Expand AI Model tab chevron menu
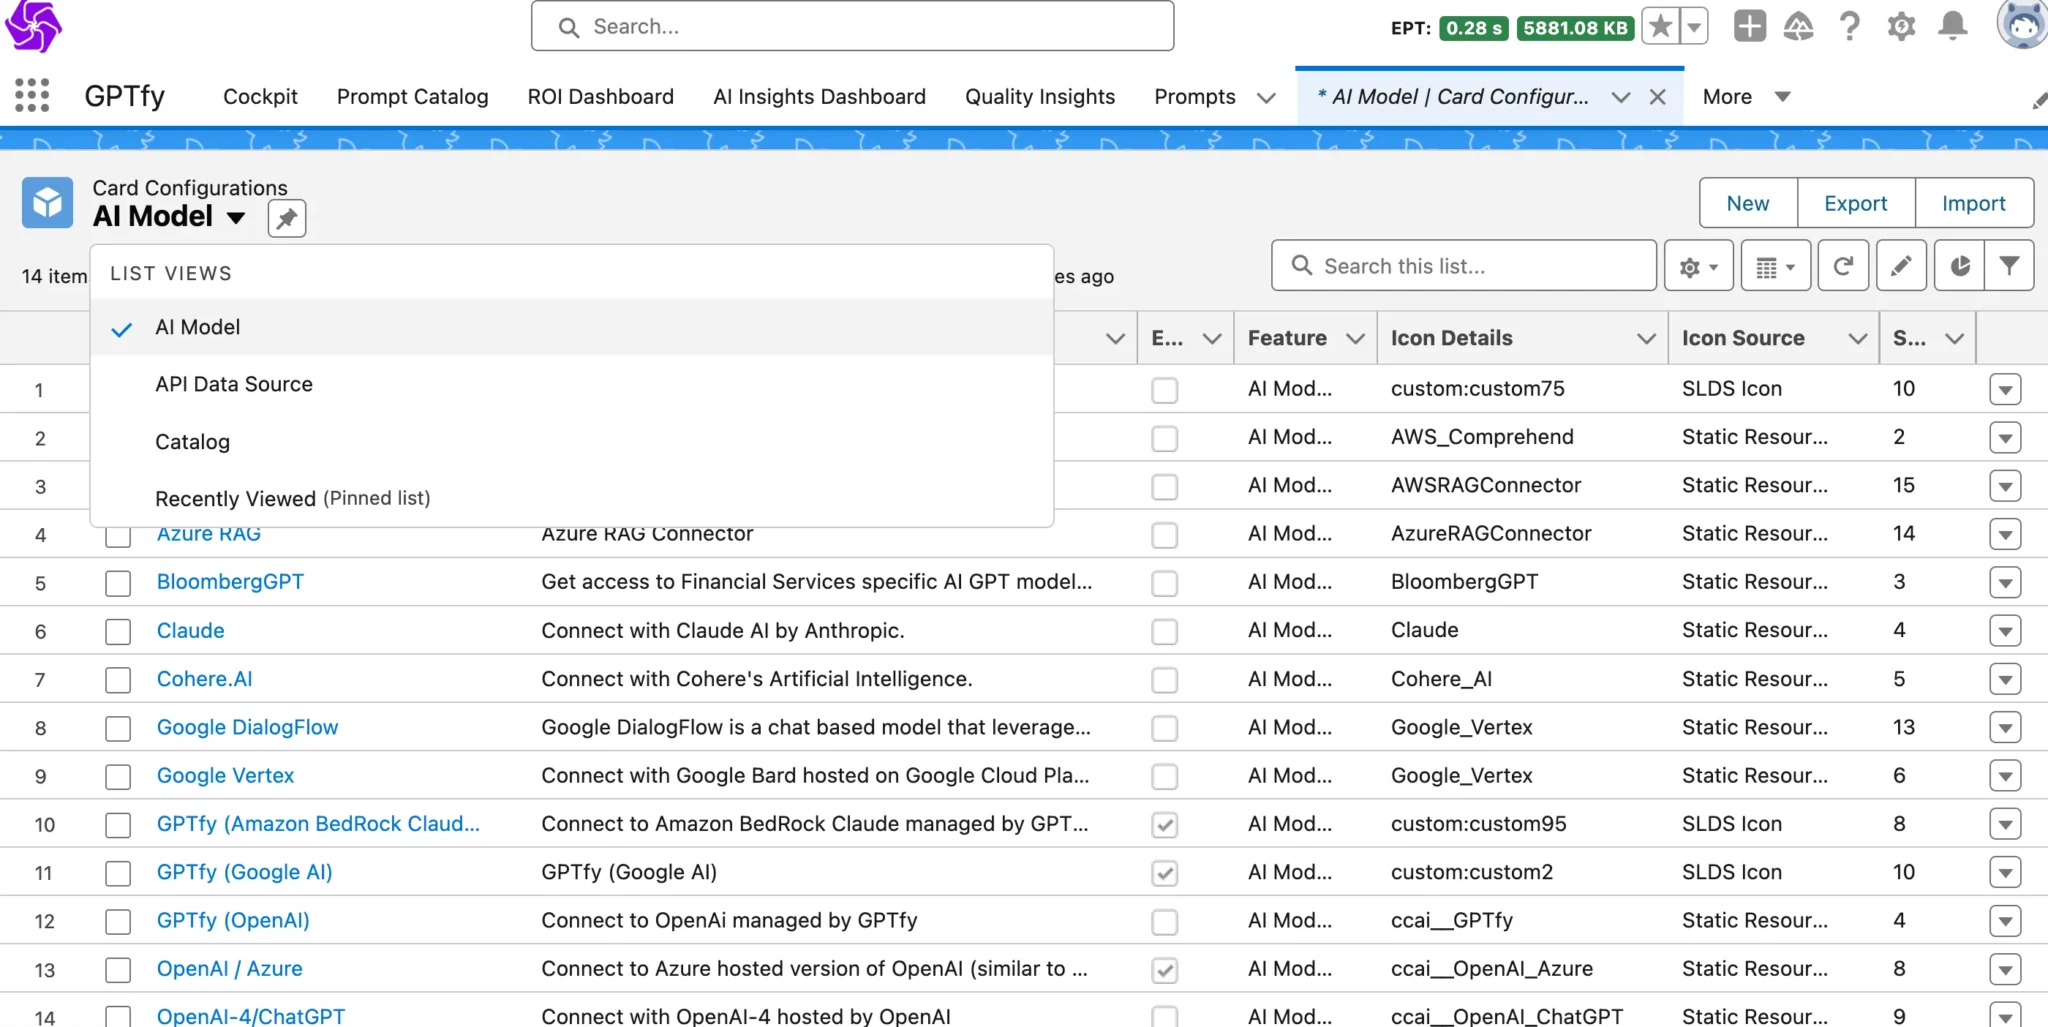 click(x=1621, y=97)
